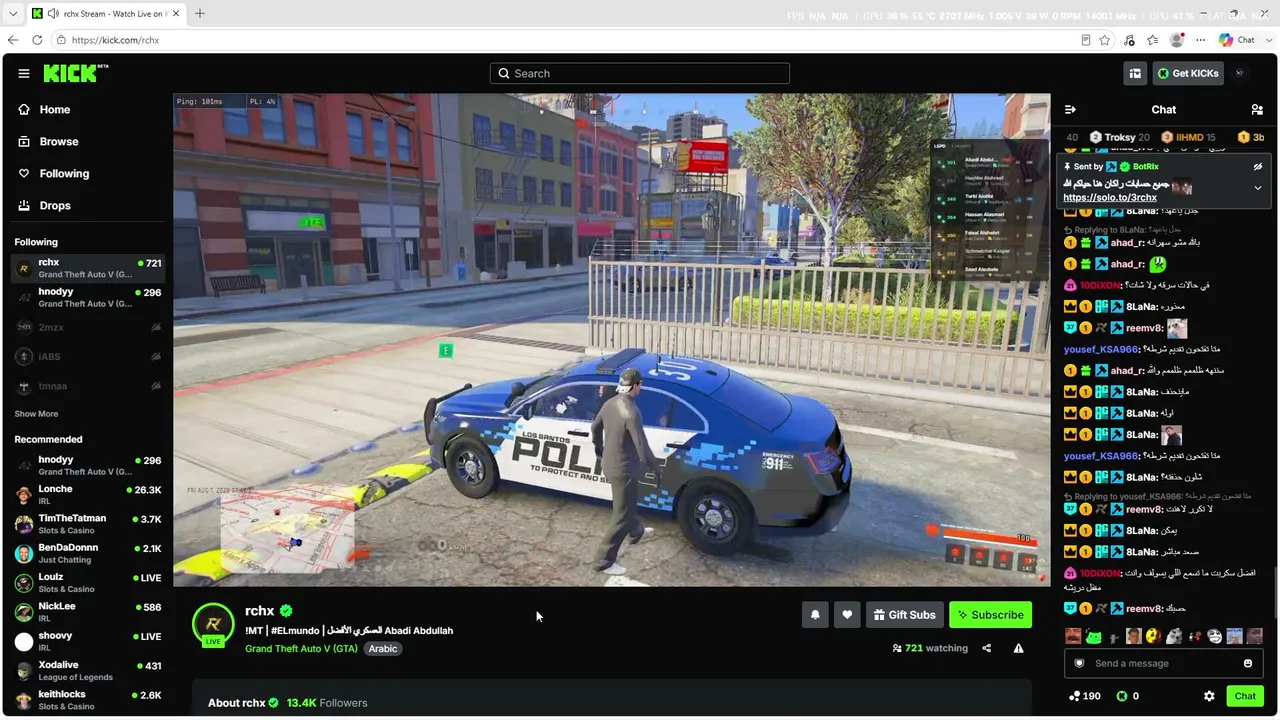Collapse the chat panel arrow icon
Screen dimensions: 1280x720
(1070, 110)
